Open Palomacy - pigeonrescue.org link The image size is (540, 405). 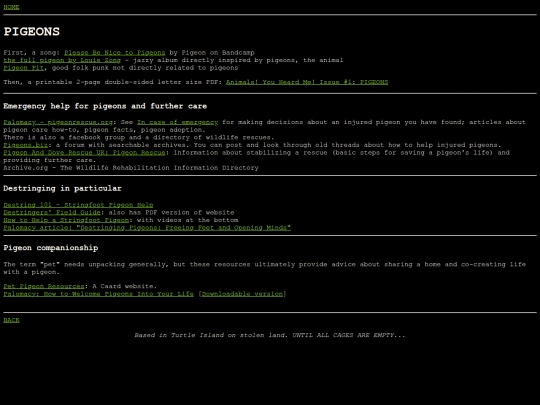click(58, 122)
